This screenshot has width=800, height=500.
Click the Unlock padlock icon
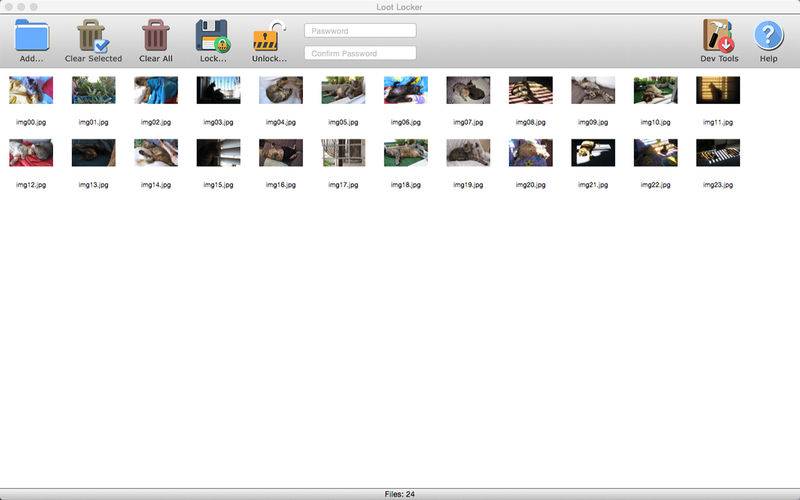click(269, 36)
